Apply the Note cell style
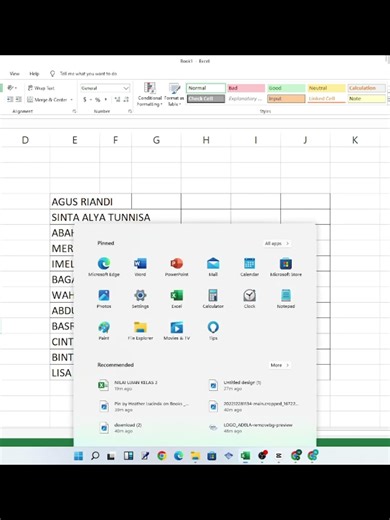This screenshot has width=390, height=520. (367, 99)
